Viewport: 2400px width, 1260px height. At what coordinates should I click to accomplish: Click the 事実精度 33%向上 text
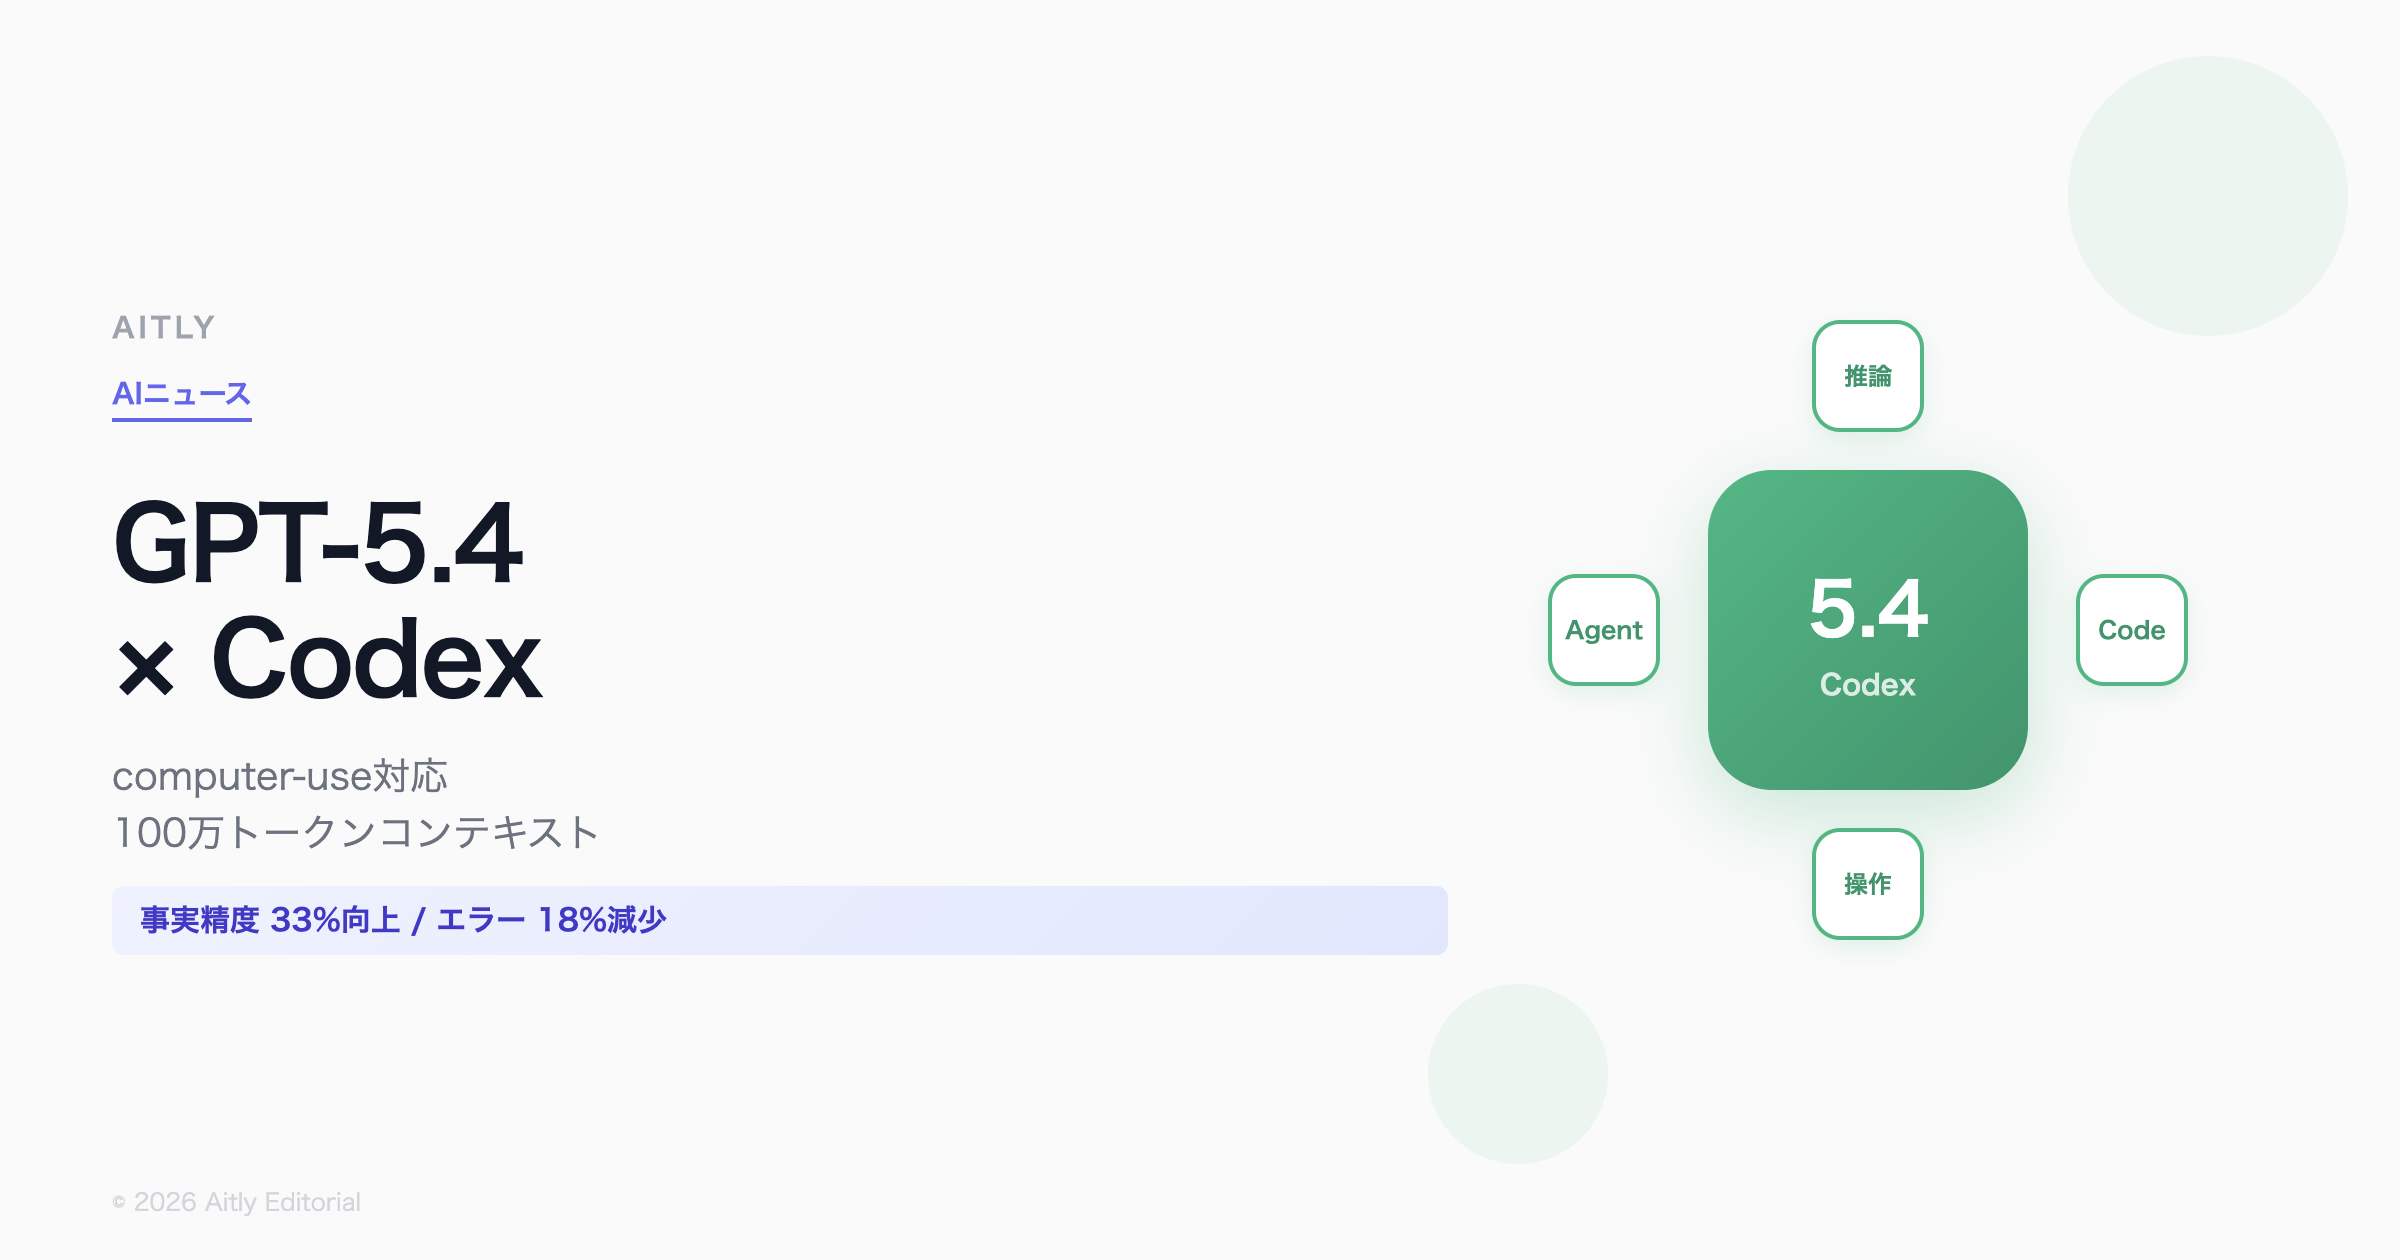coord(270,920)
